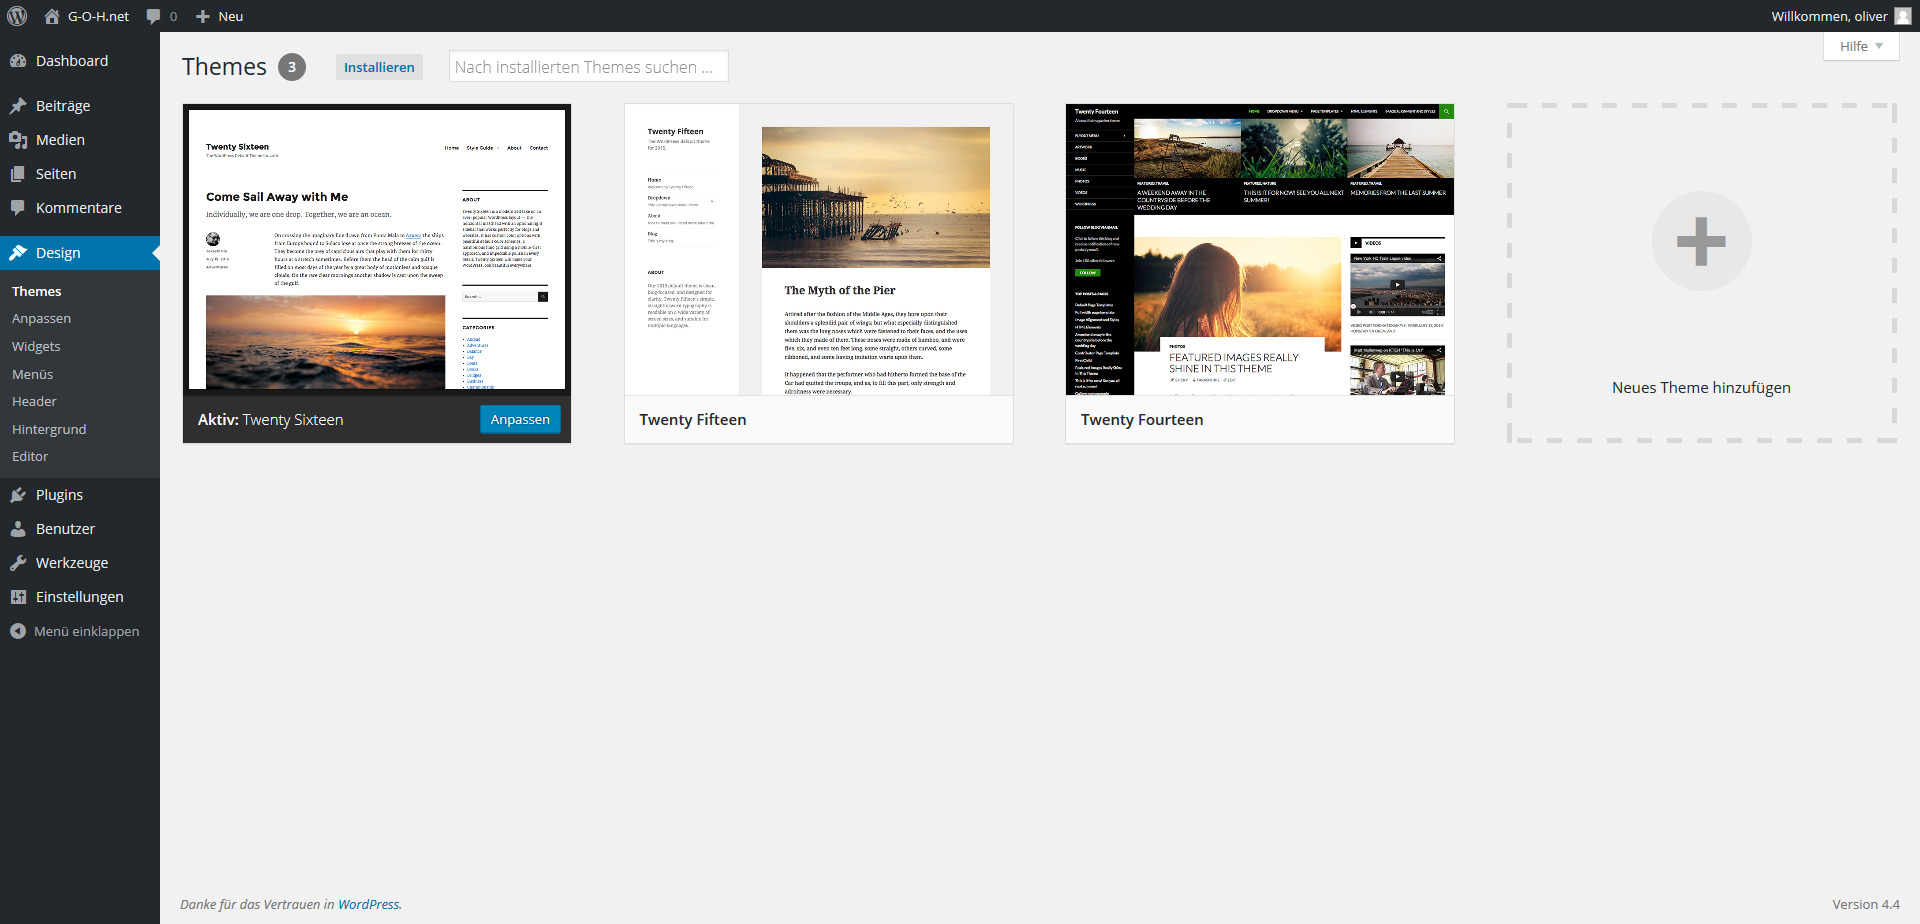
Task: Open the Plugins menu label
Action: pos(59,495)
